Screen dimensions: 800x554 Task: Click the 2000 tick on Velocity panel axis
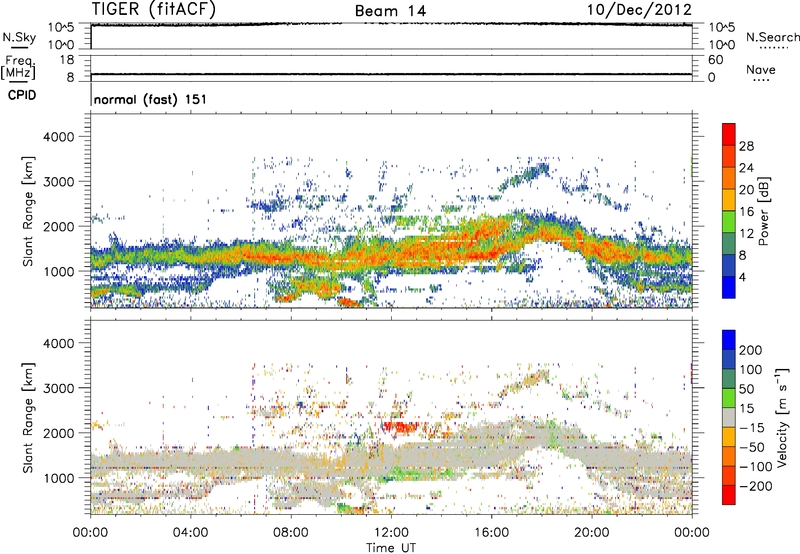(x=59, y=433)
